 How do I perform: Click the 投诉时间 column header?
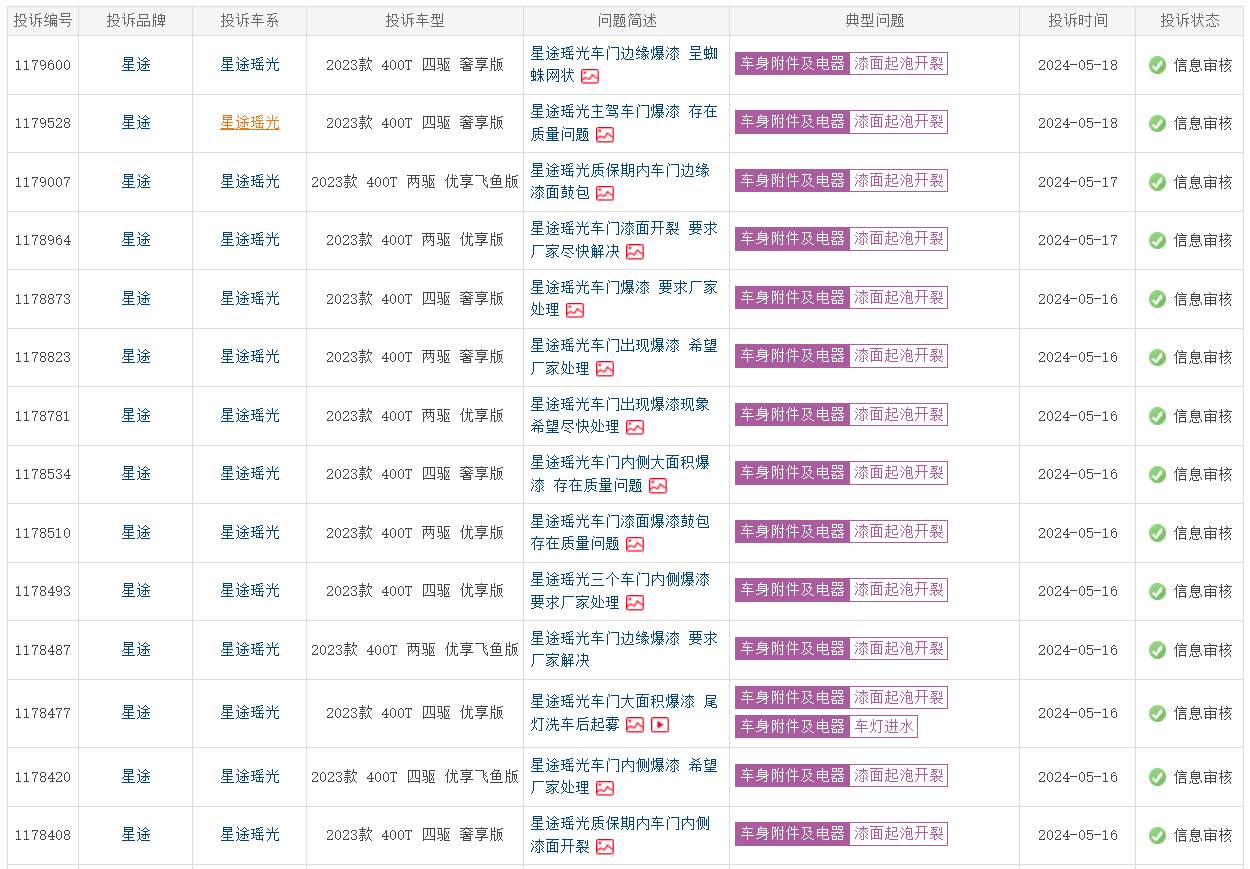tap(1077, 20)
